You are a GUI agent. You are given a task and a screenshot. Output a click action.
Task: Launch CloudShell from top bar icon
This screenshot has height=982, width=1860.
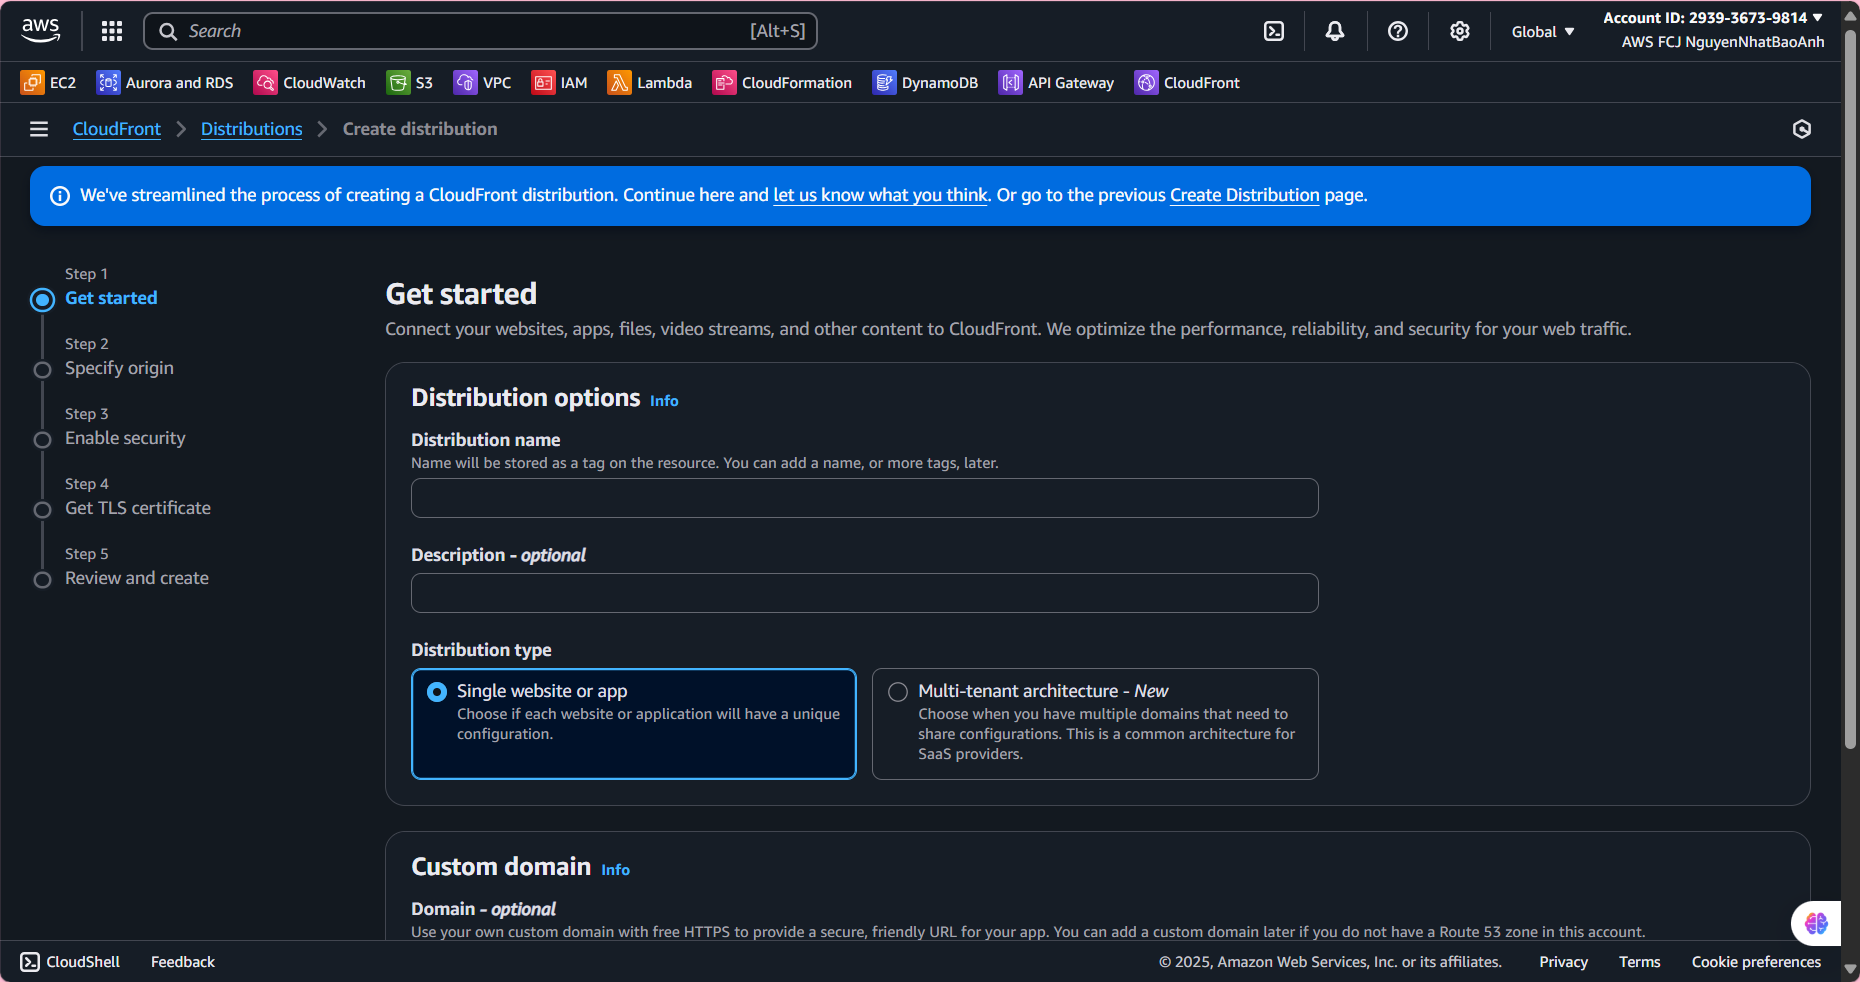(1274, 31)
